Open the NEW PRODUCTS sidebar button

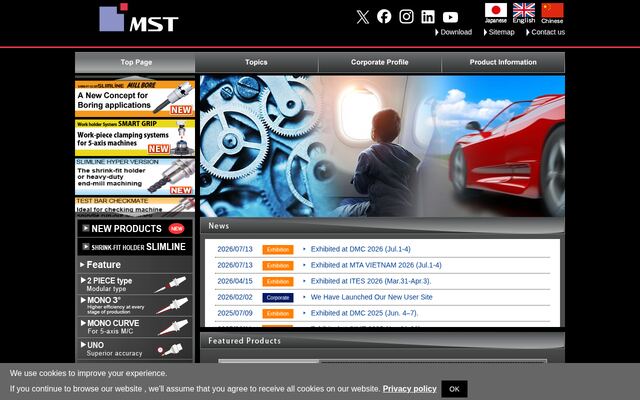click(135, 229)
